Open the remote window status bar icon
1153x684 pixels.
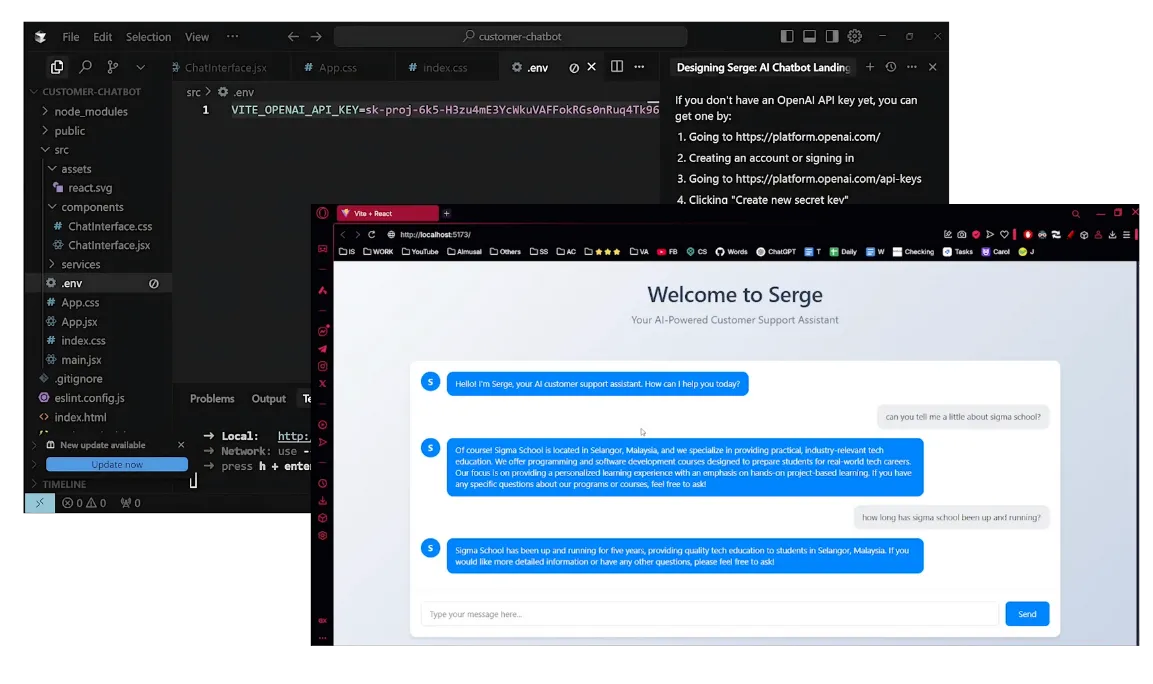point(39,503)
